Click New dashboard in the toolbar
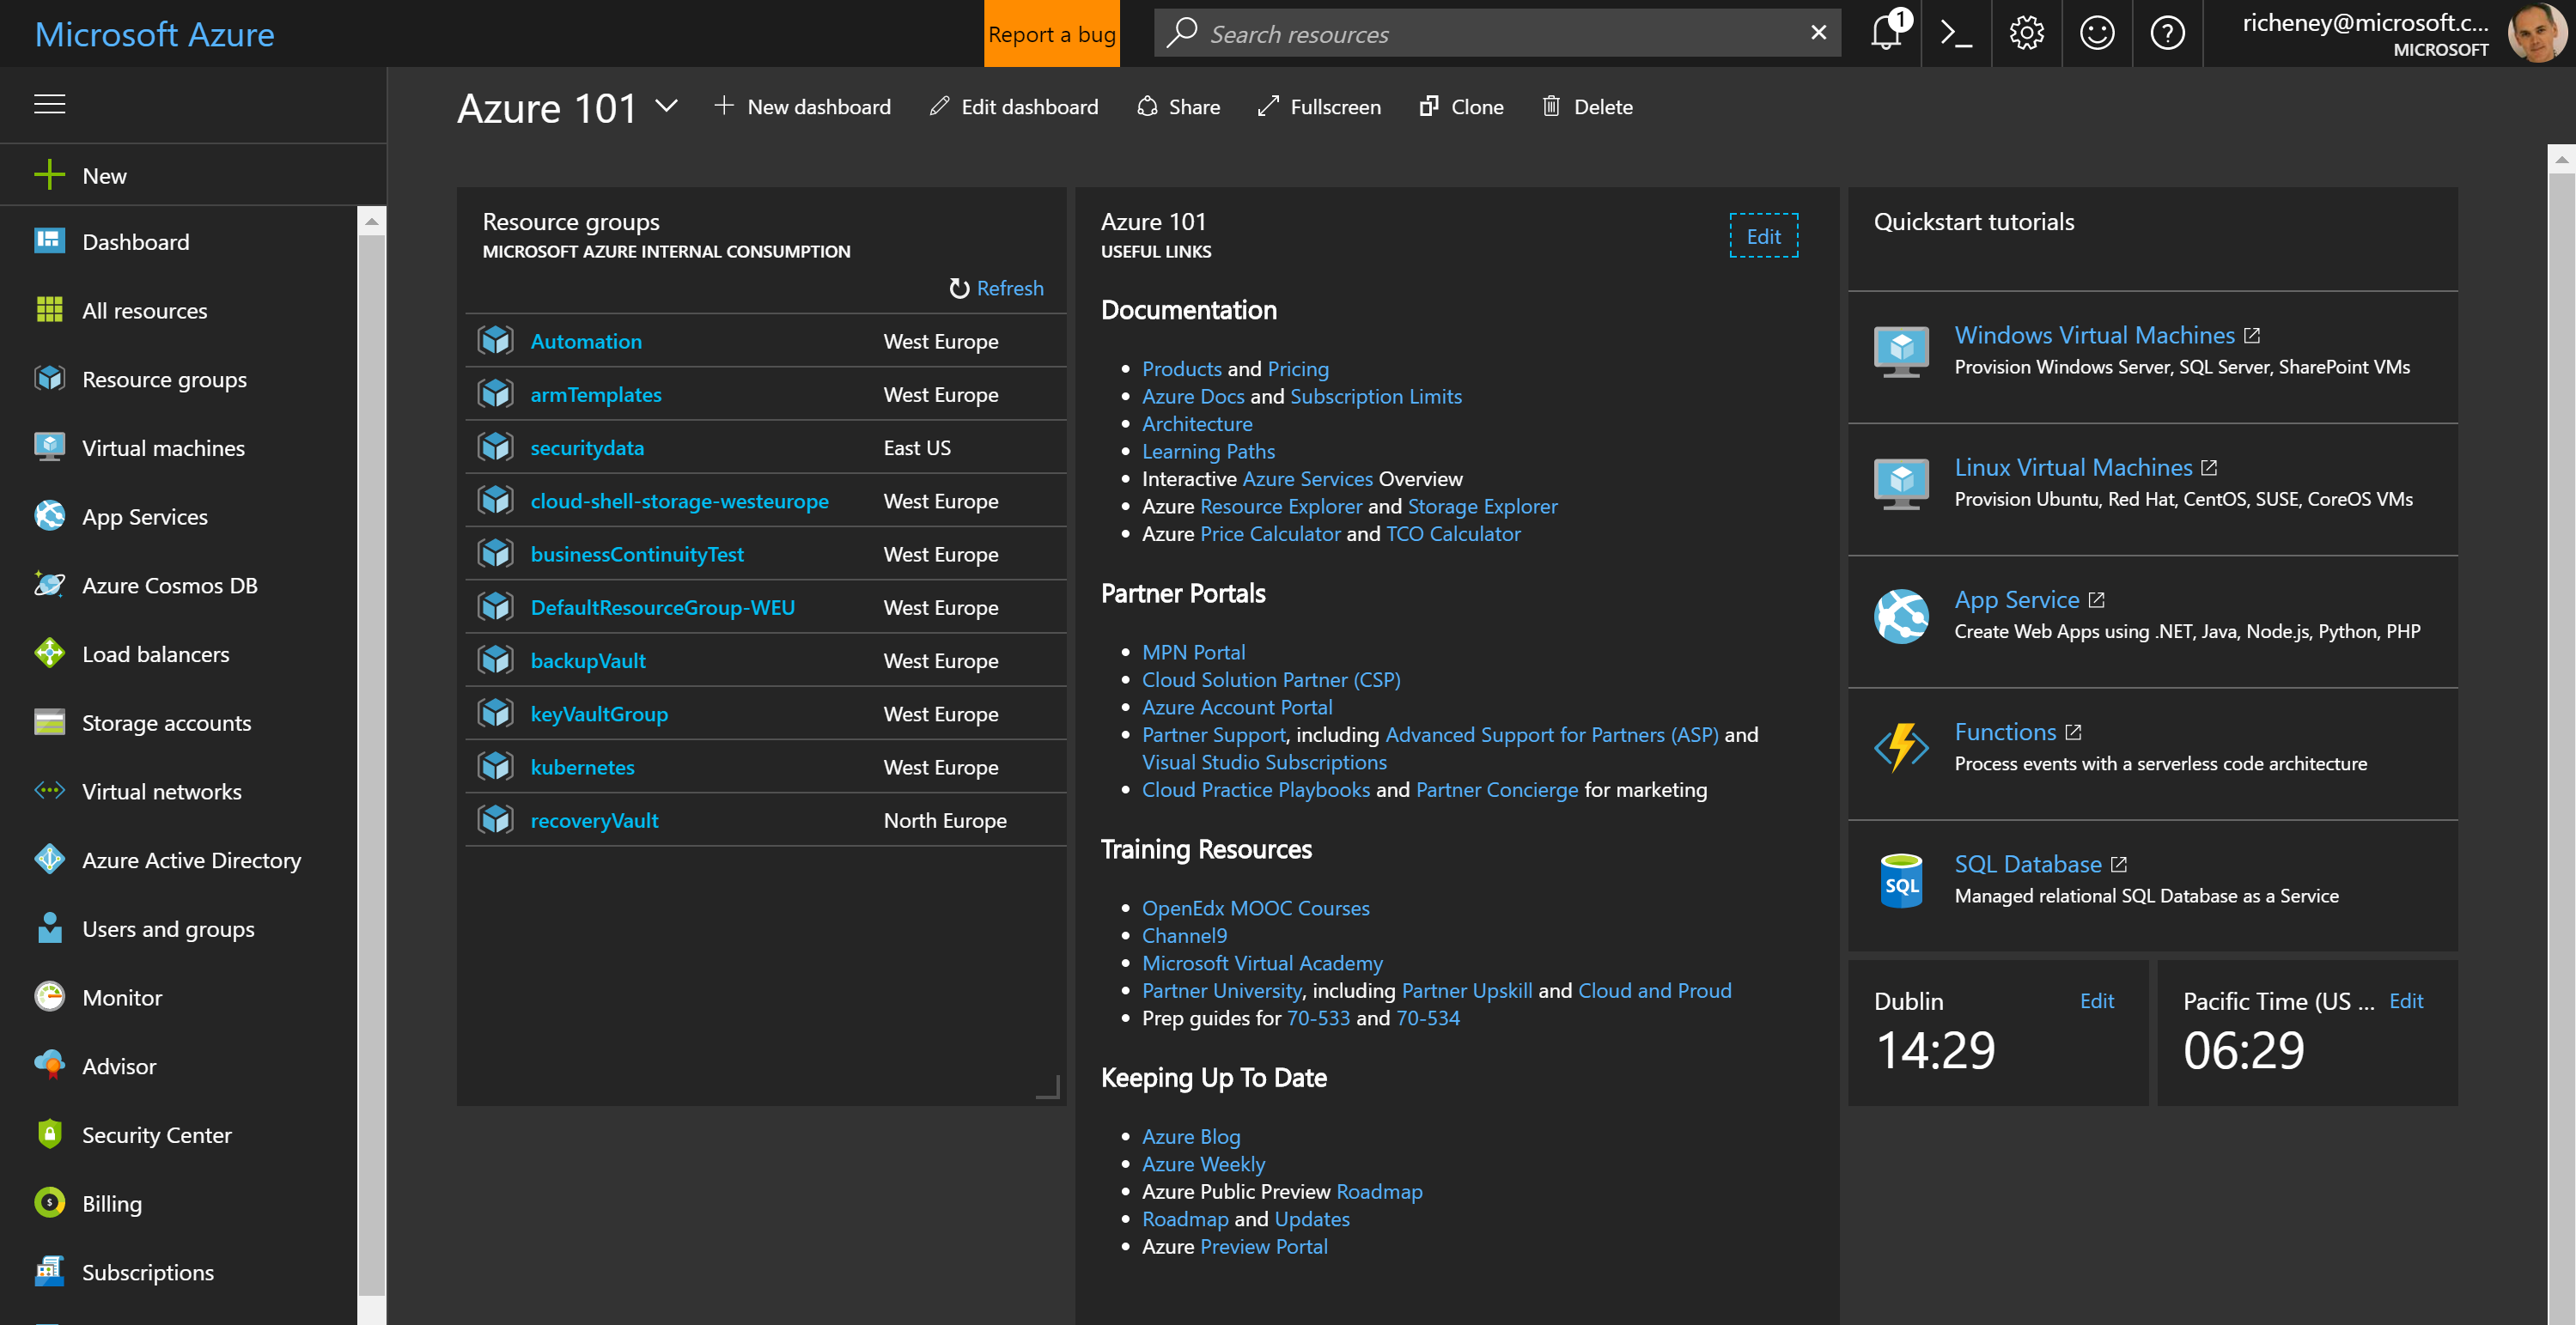 [x=802, y=107]
